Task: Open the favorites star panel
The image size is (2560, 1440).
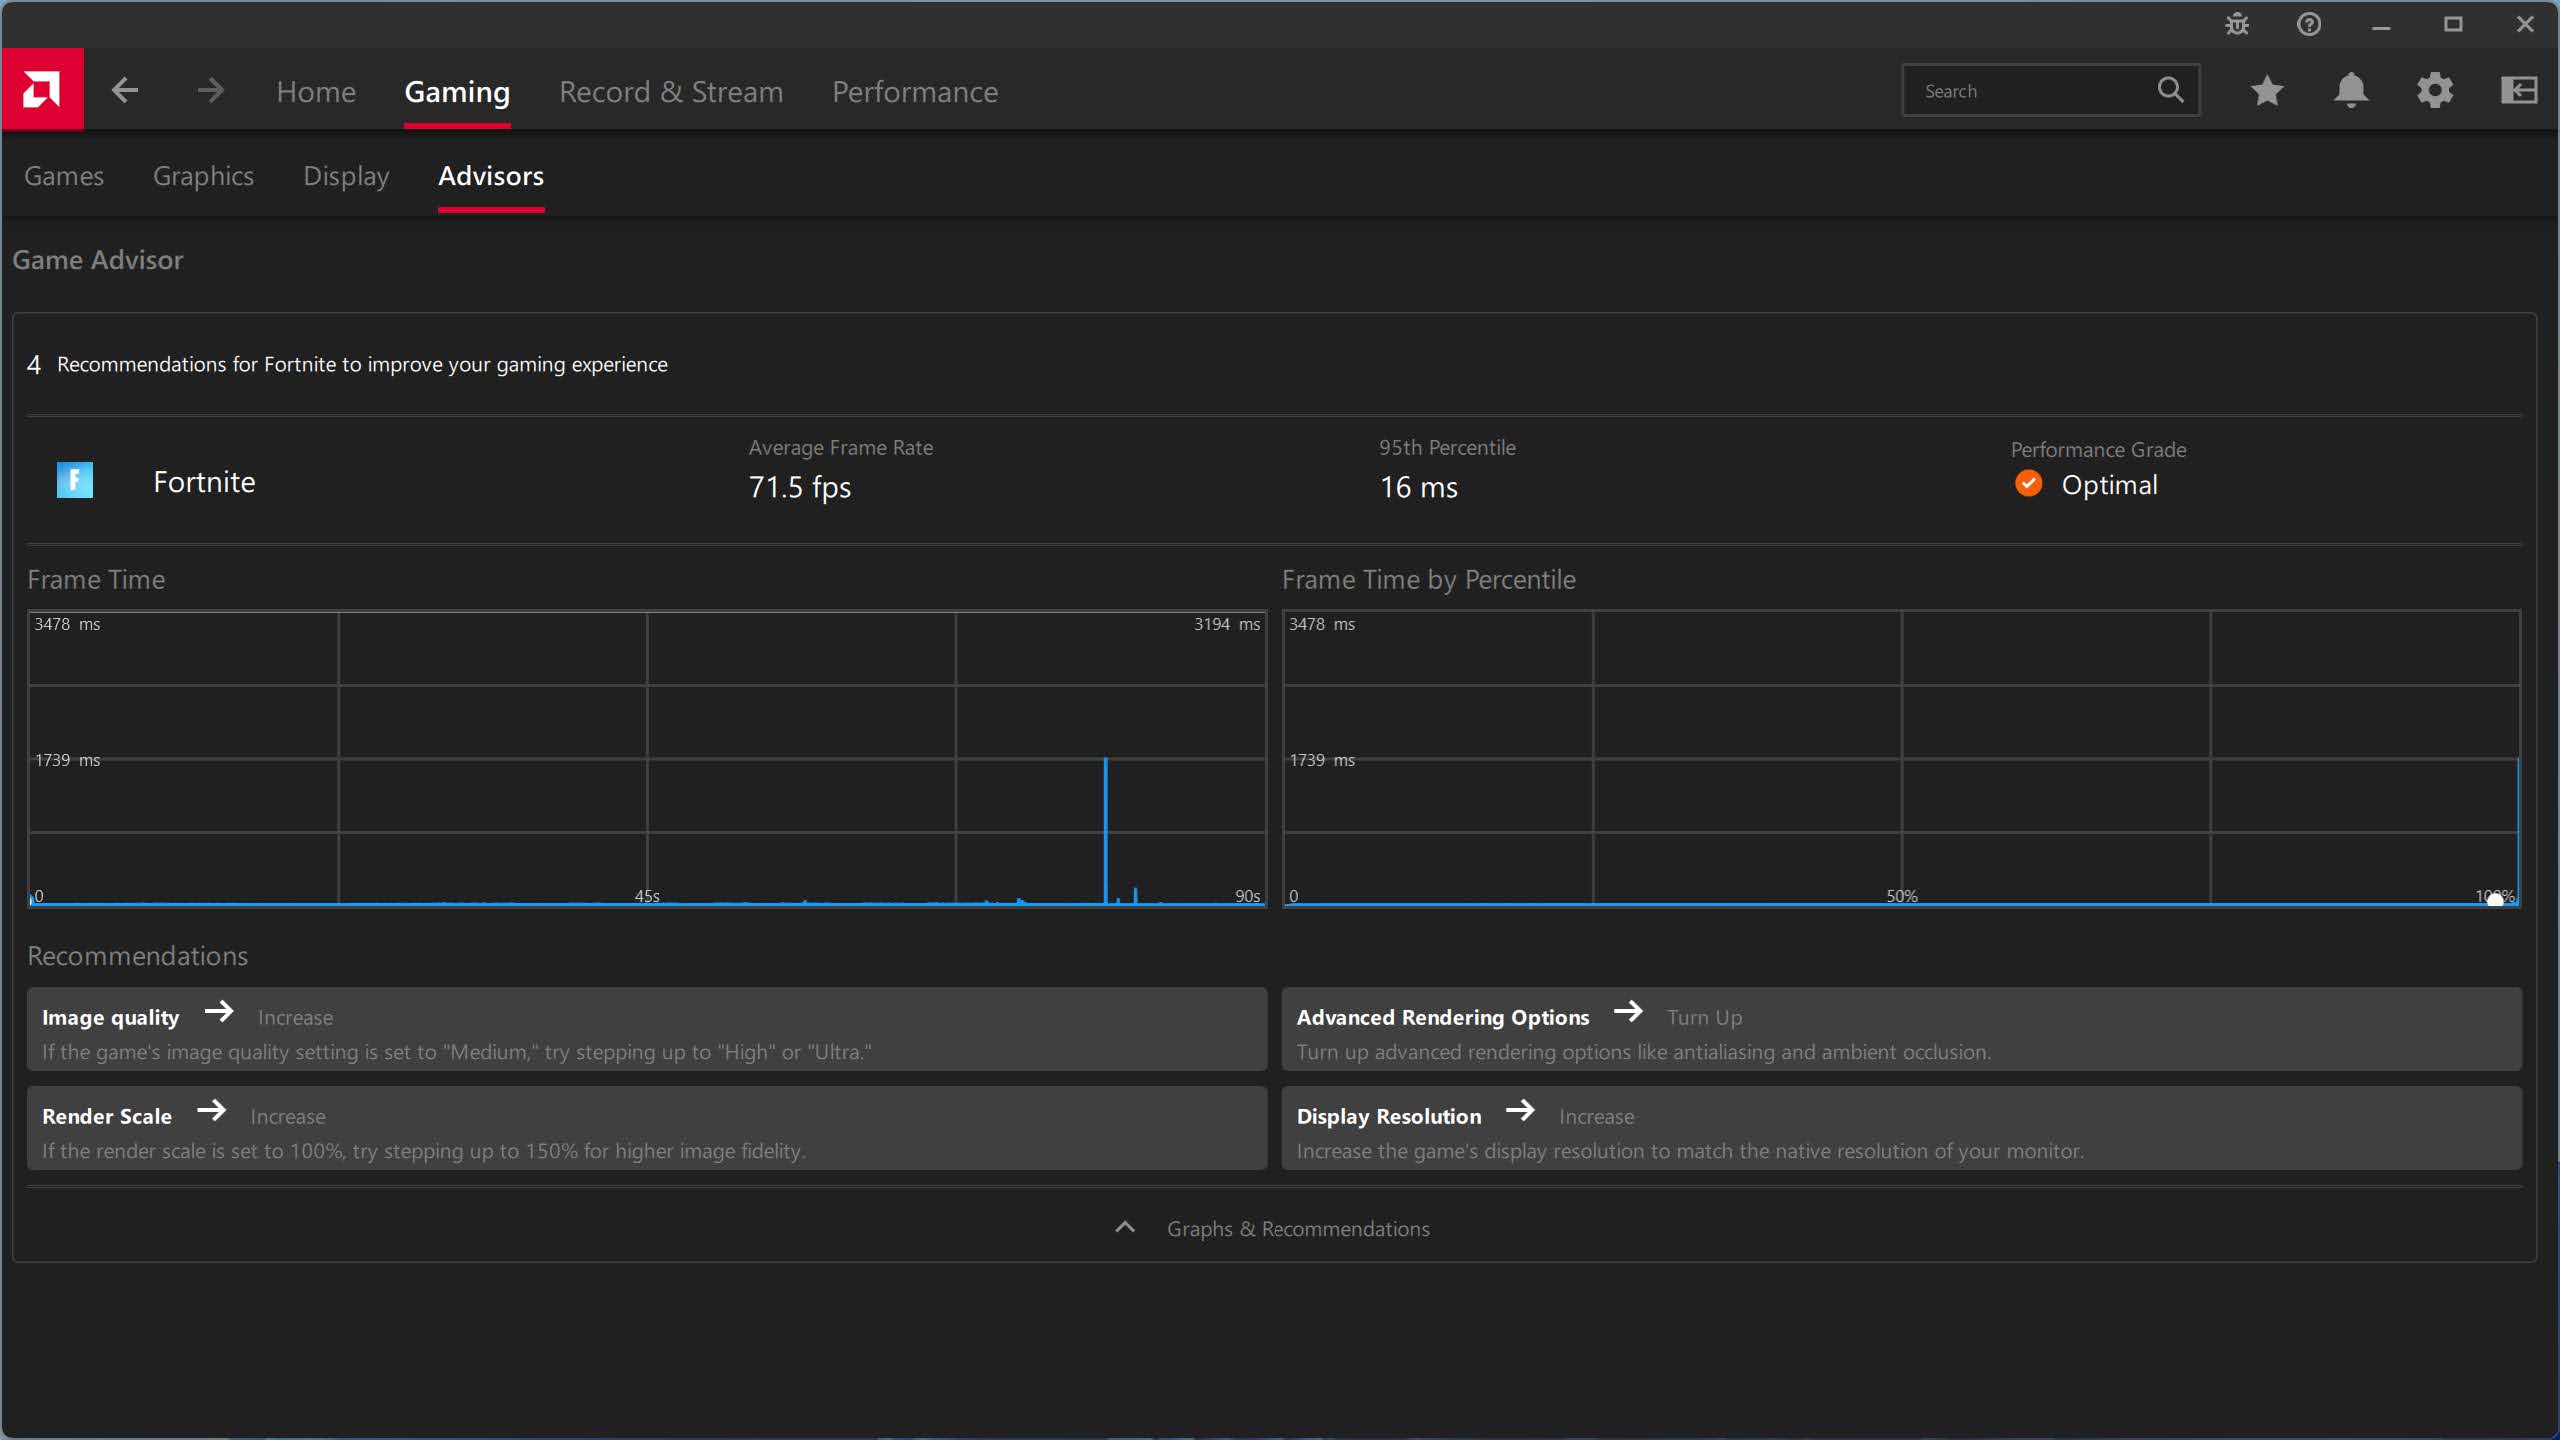Action: coord(2267,90)
